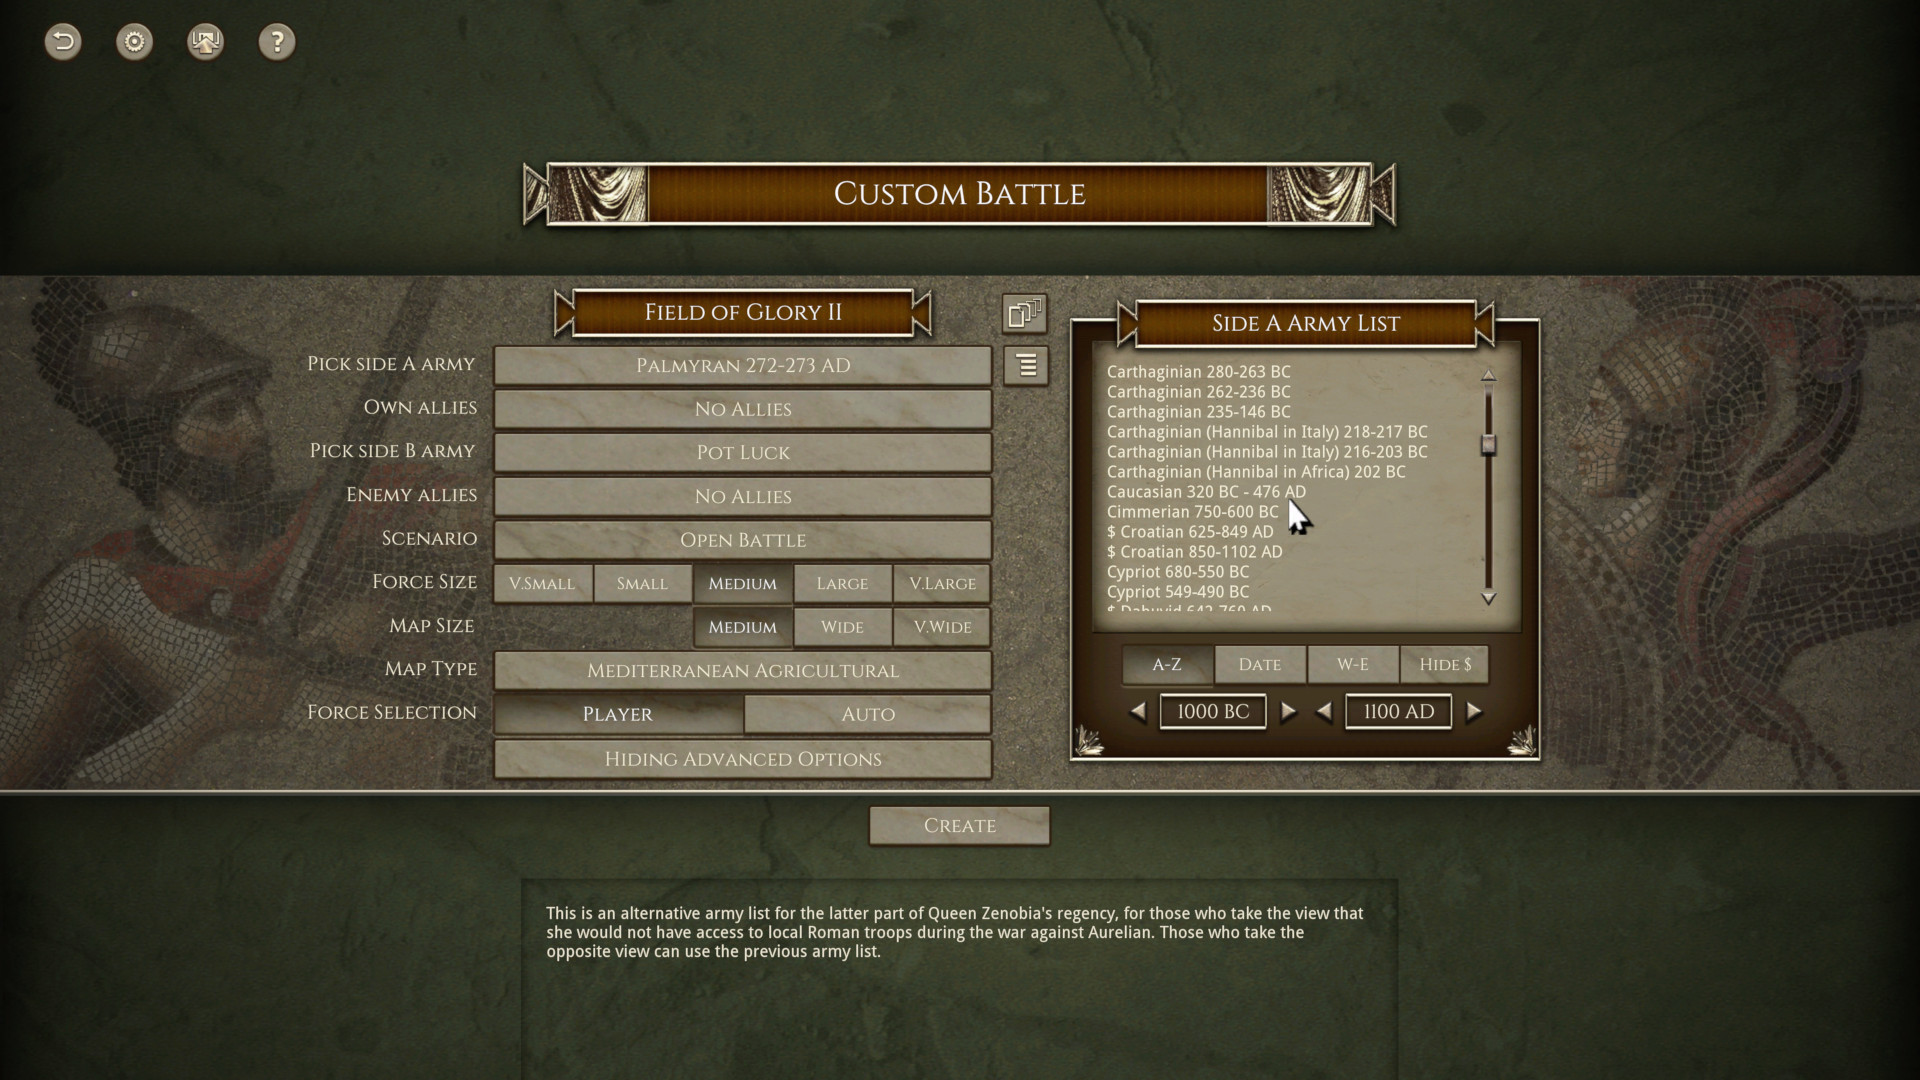The image size is (1920, 1080).
Task: Select $ Croatian 625-849 AD army
Action: click(1190, 532)
